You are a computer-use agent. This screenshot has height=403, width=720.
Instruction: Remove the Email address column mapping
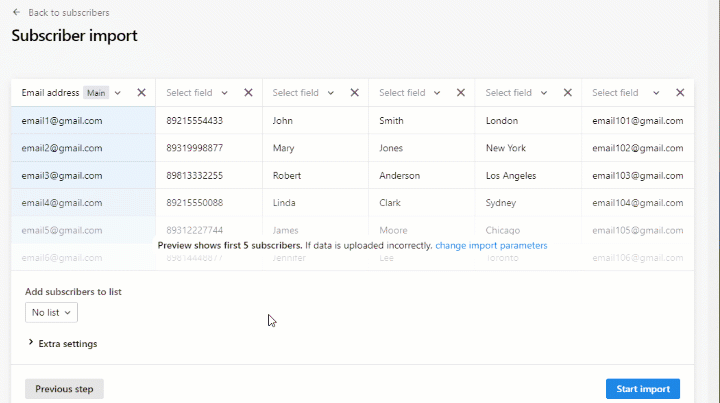[141, 93]
